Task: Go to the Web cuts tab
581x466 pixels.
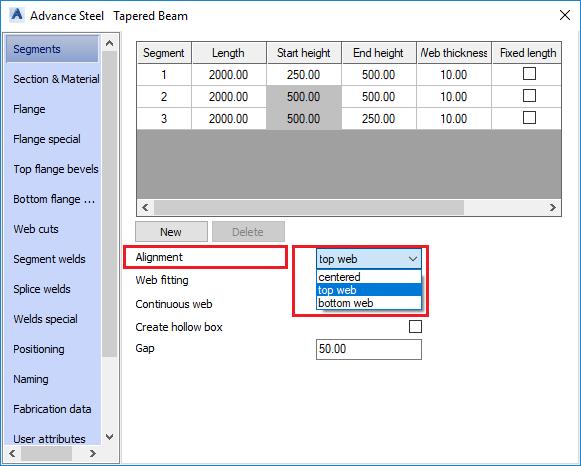Action: (x=36, y=229)
